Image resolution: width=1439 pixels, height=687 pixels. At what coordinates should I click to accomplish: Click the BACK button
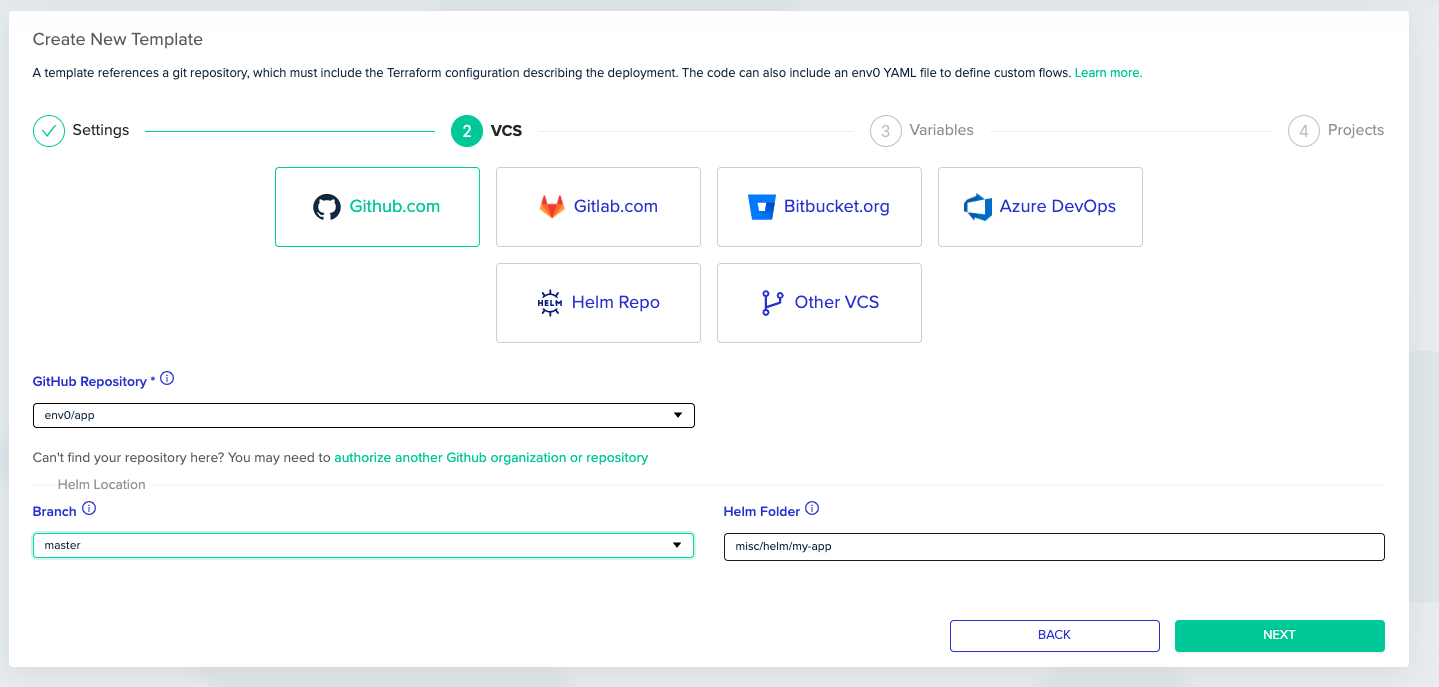[1055, 636]
